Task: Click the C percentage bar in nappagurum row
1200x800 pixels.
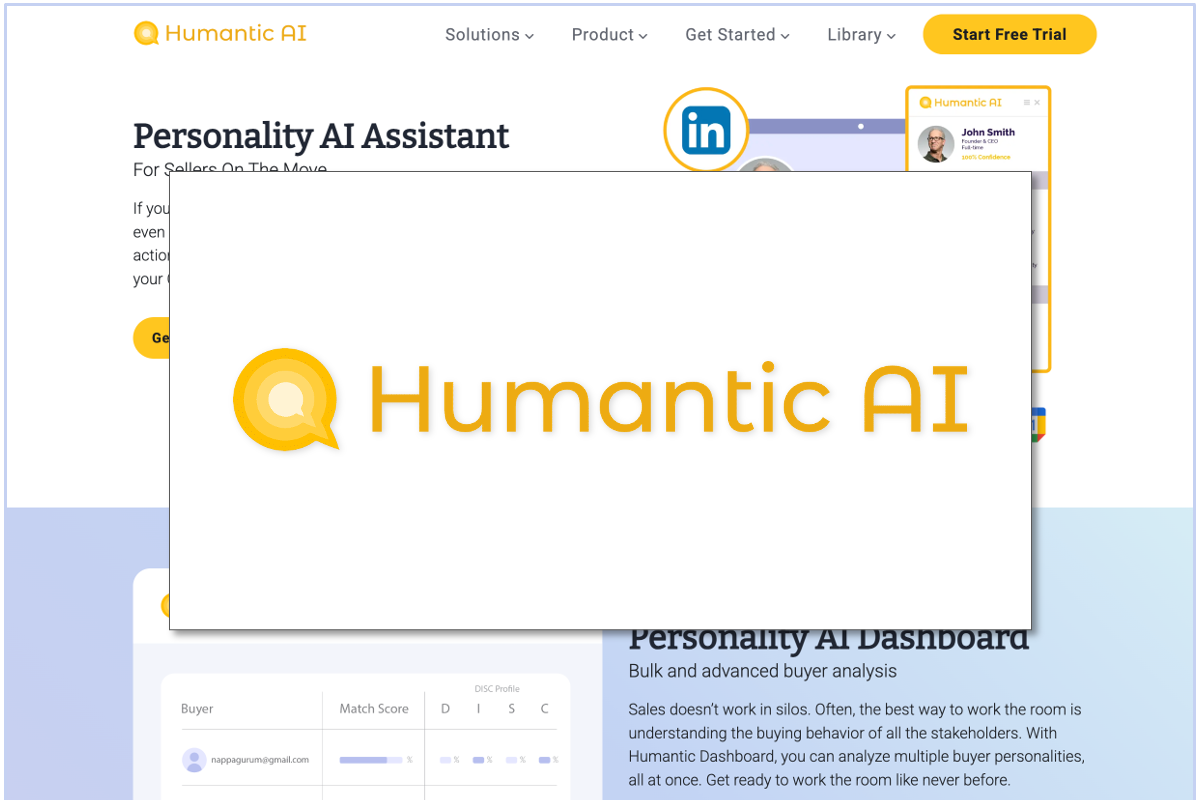Action: click(x=545, y=760)
